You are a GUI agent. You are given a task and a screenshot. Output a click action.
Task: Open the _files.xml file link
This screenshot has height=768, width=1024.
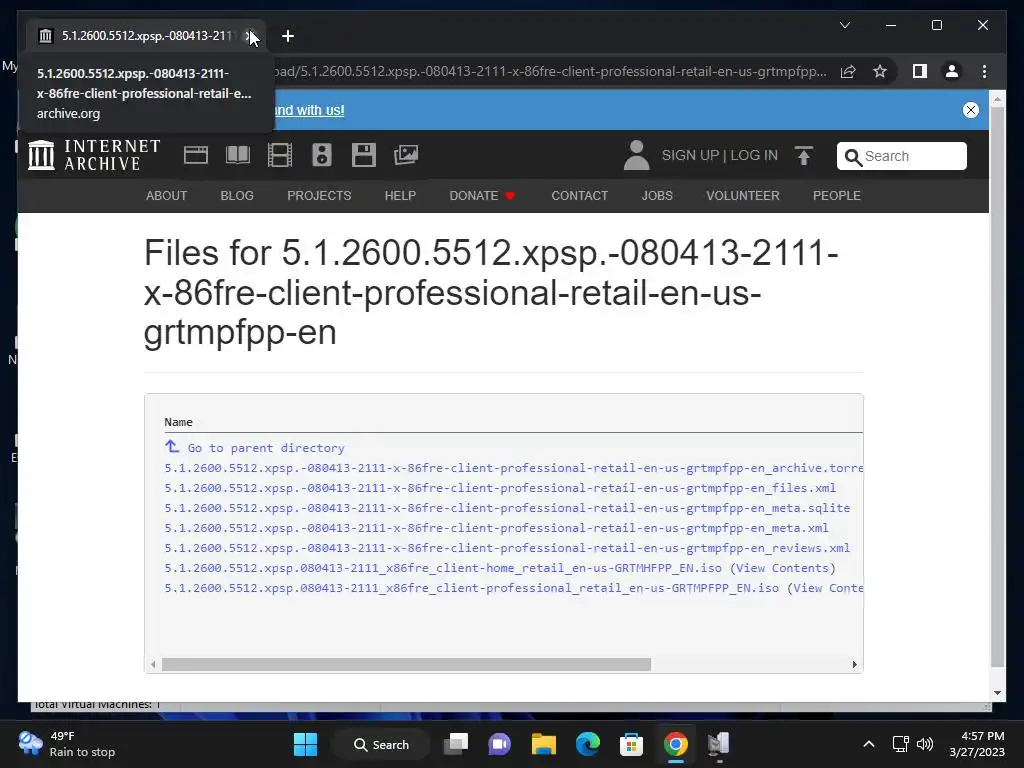[x=500, y=488]
